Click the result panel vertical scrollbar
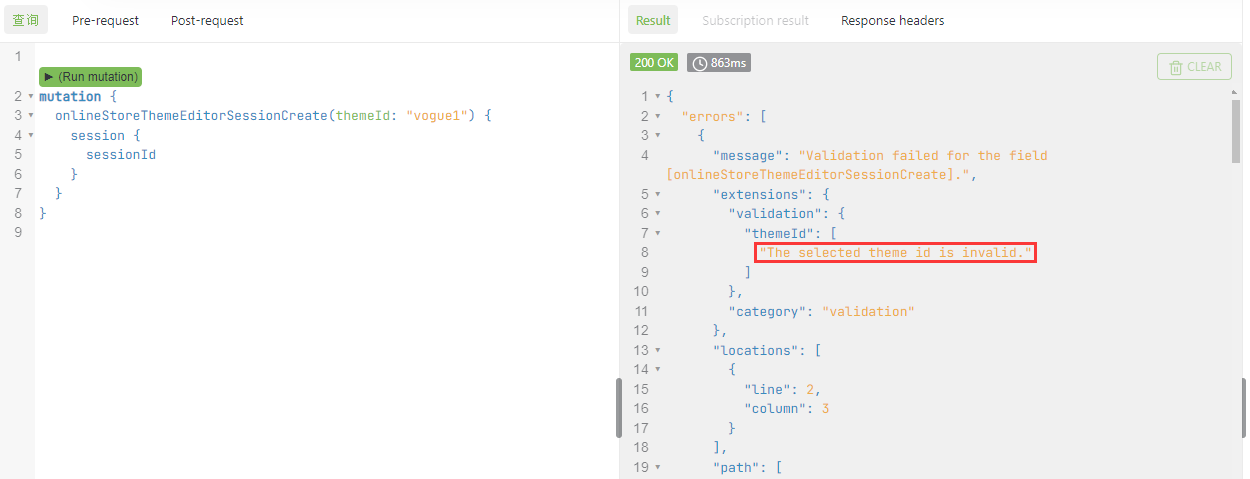This screenshot has width=1250, height=479. coord(1237,130)
